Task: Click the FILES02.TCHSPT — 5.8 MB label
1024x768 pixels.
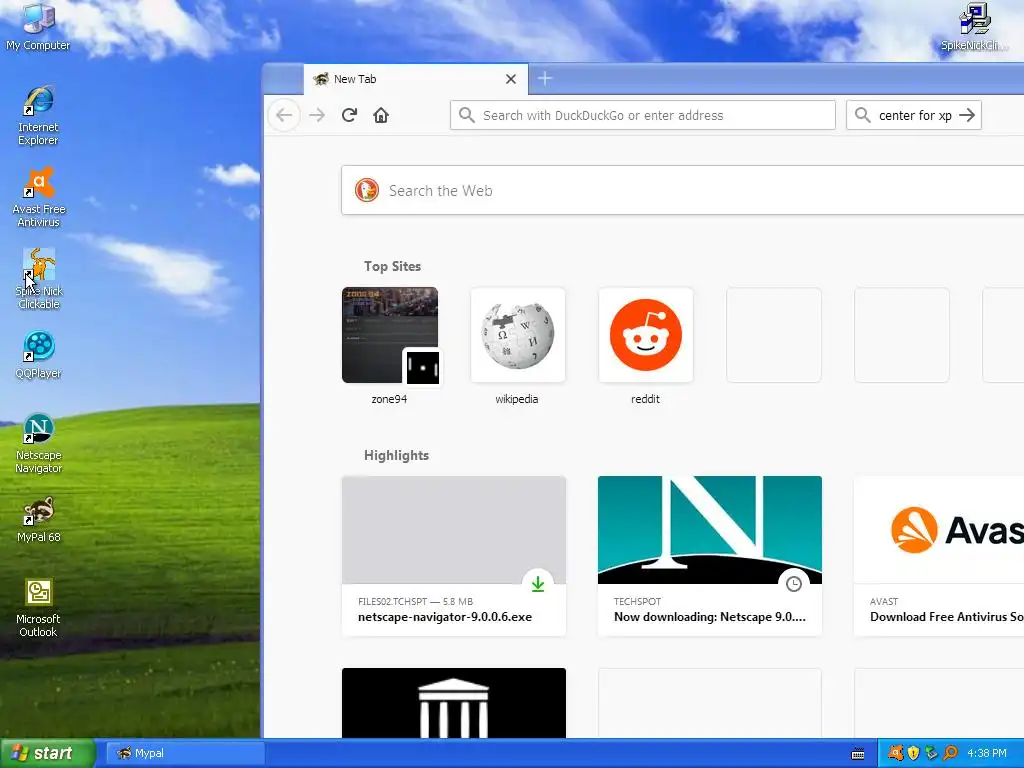Action: (x=415, y=601)
